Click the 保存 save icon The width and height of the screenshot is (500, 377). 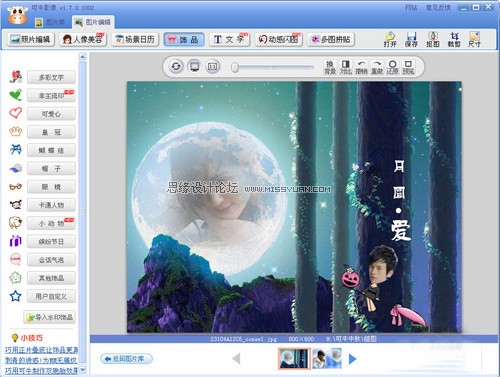coord(411,40)
